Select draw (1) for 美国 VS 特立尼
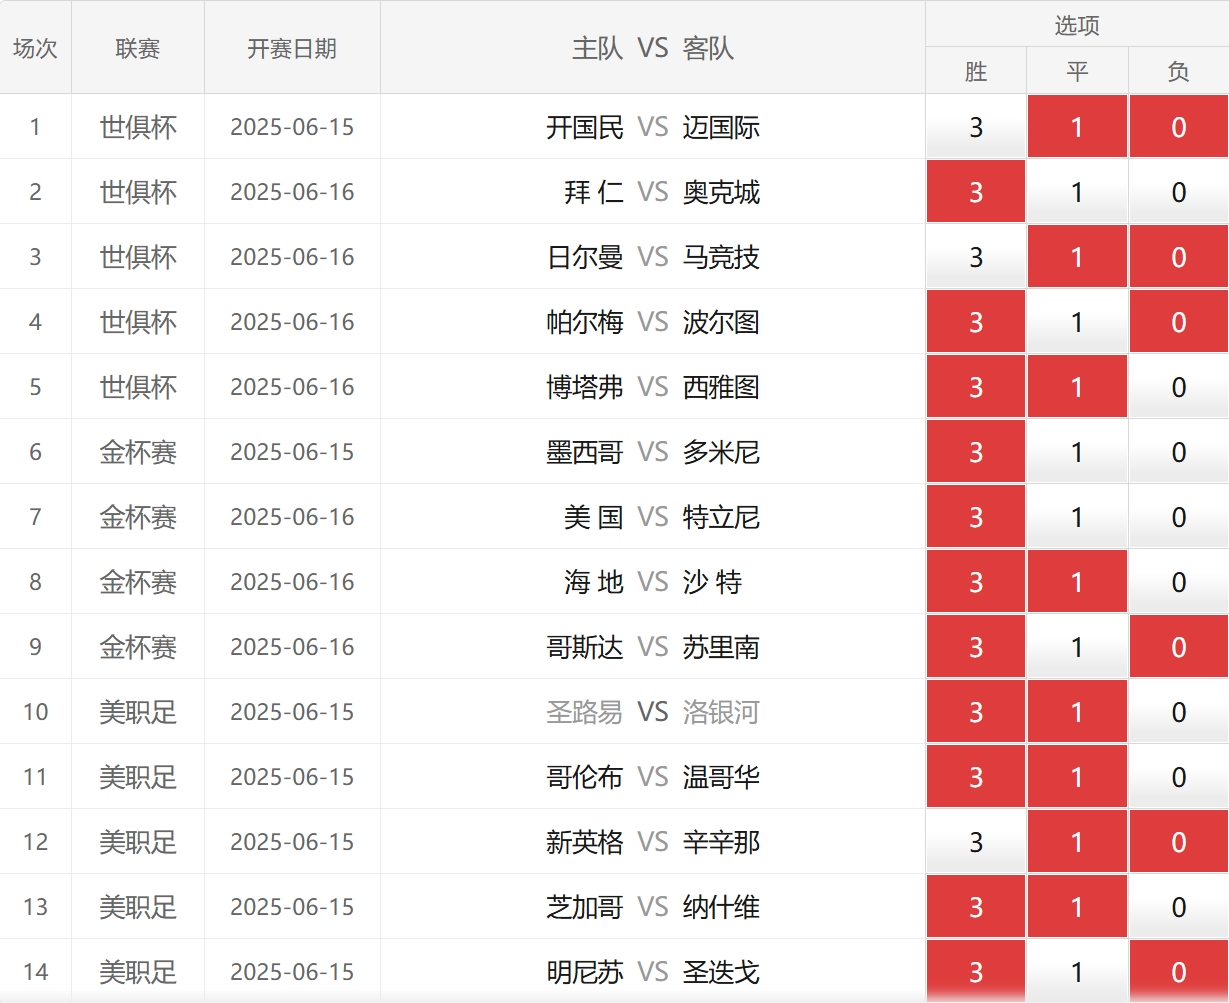The height and width of the screenshot is (1003, 1229). 1077,517
